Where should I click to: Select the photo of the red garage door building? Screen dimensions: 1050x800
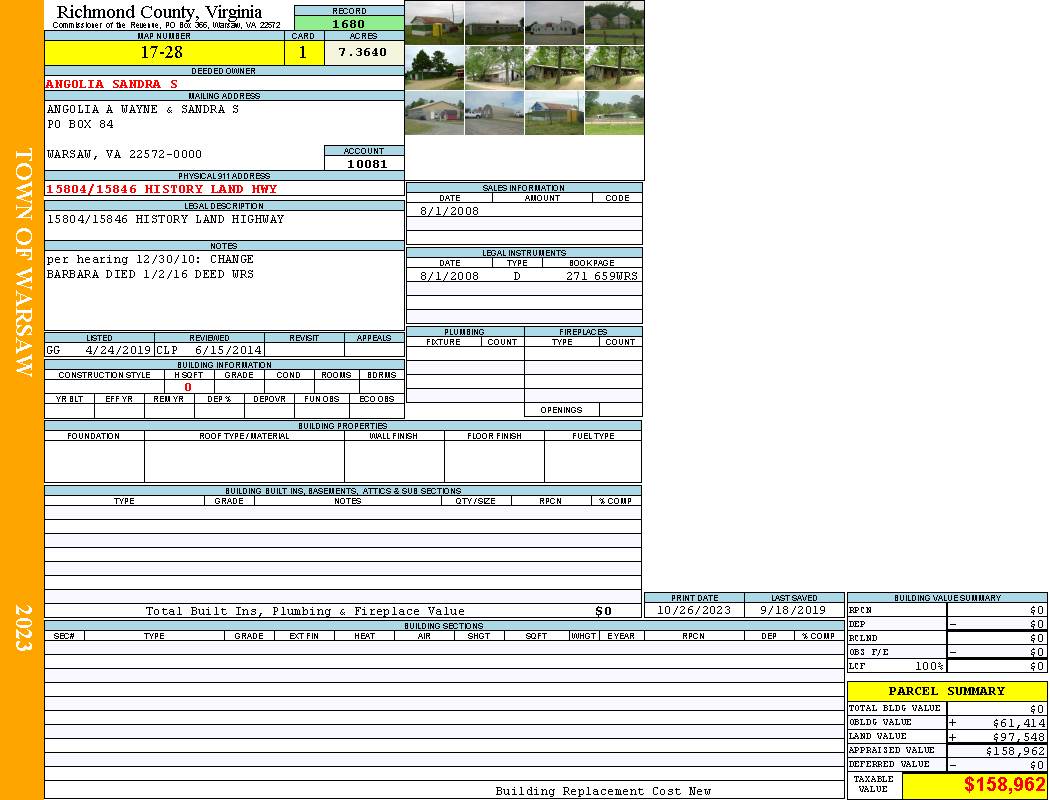tap(434, 113)
